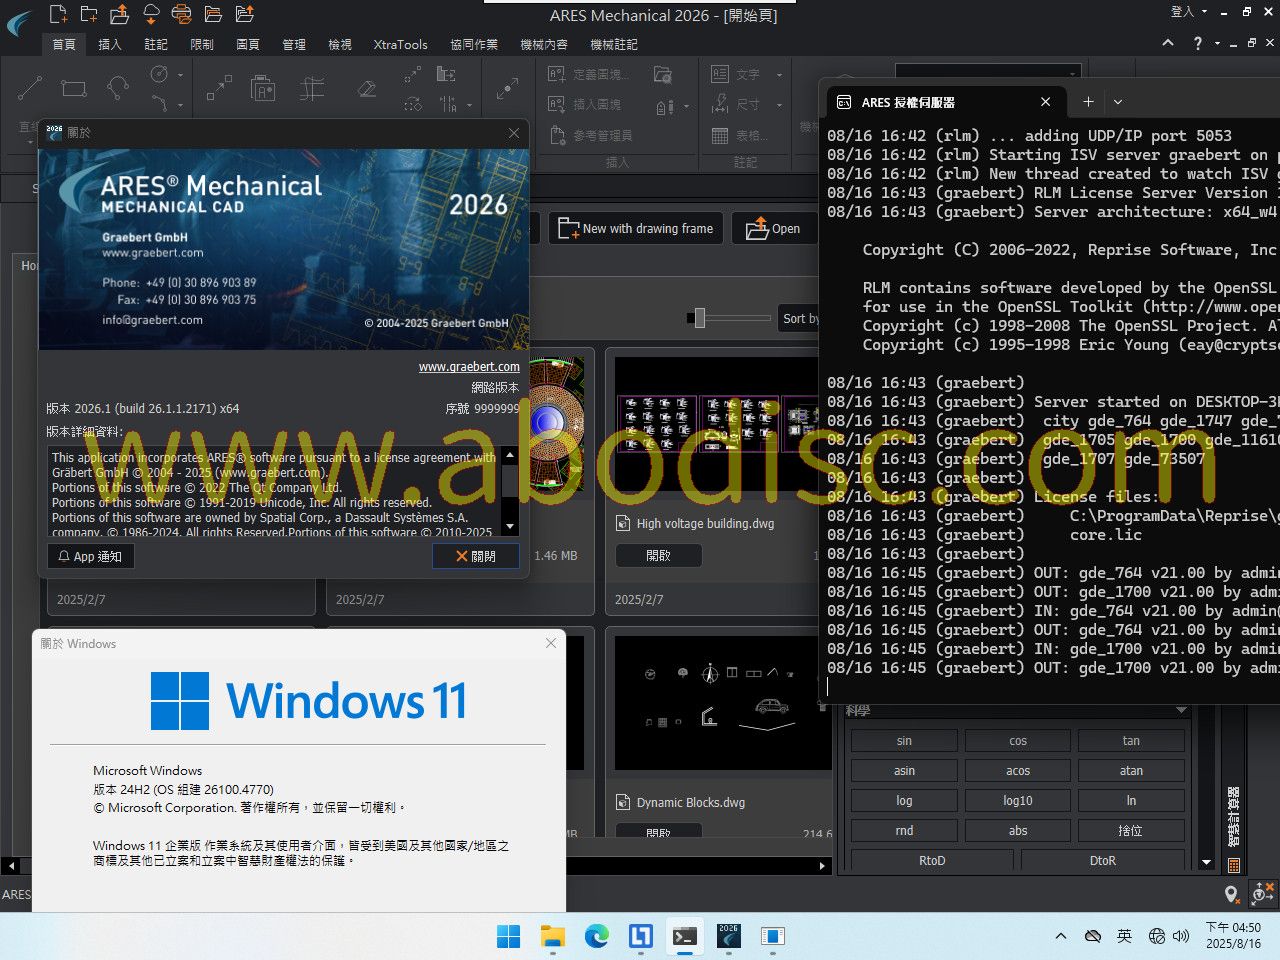Open terminal new-tab dropdown chevron
Image resolution: width=1280 pixels, height=960 pixels.
(1118, 101)
